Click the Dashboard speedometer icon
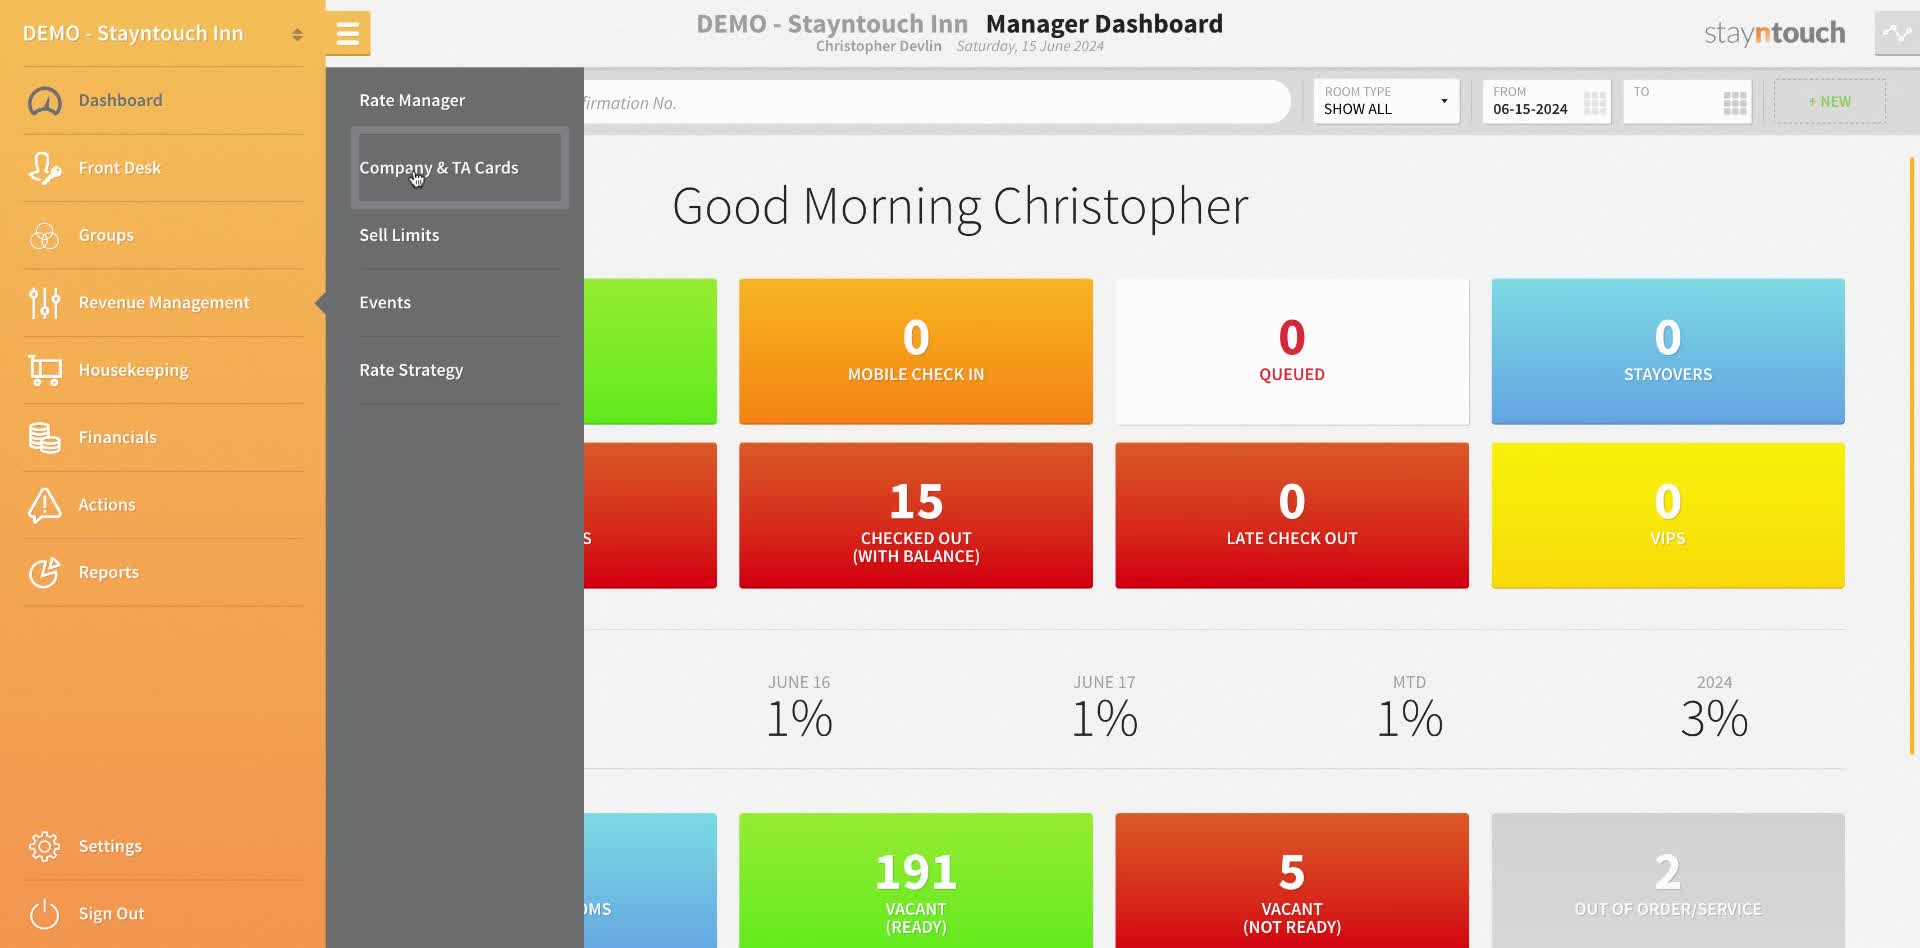1920x948 pixels. click(x=44, y=101)
